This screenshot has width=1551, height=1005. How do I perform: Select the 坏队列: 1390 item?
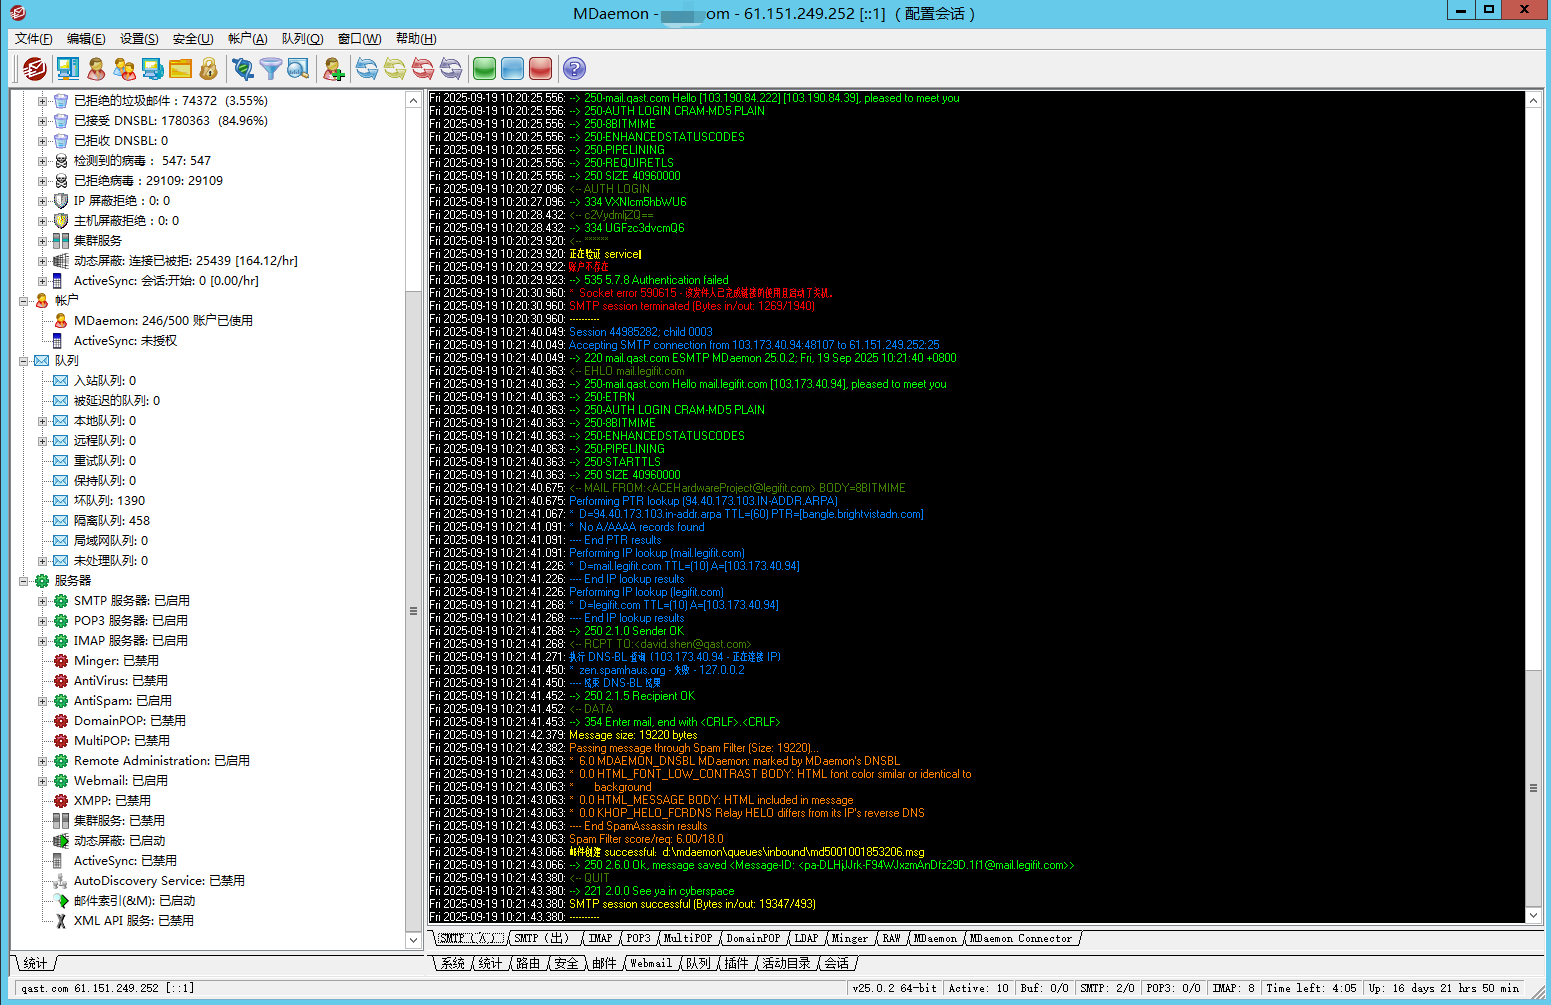tap(109, 501)
